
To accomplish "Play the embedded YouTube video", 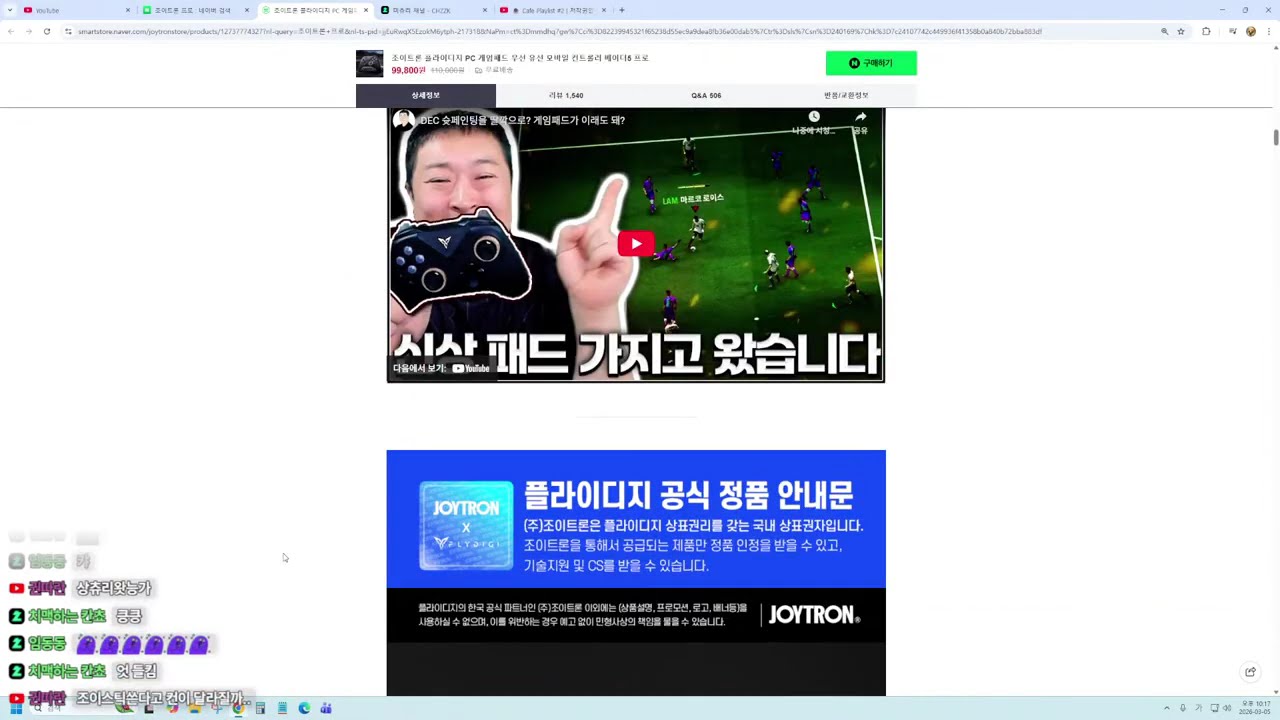I will pyautogui.click(x=636, y=244).
